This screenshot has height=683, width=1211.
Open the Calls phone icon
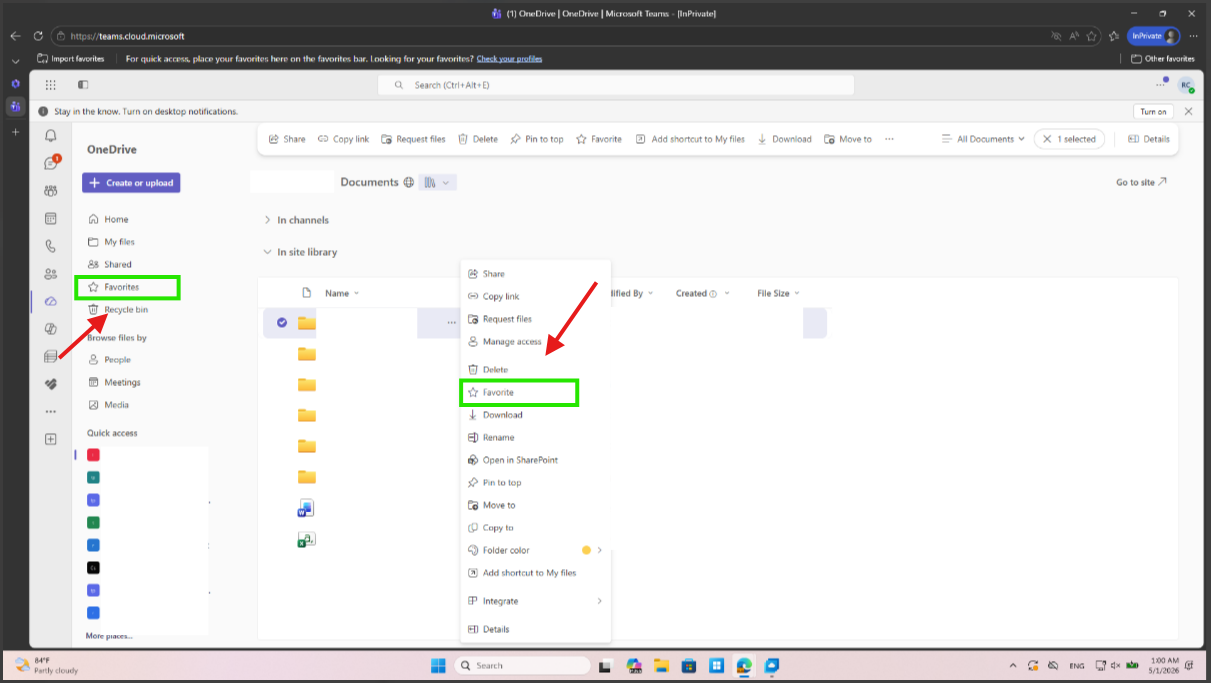tap(51, 245)
